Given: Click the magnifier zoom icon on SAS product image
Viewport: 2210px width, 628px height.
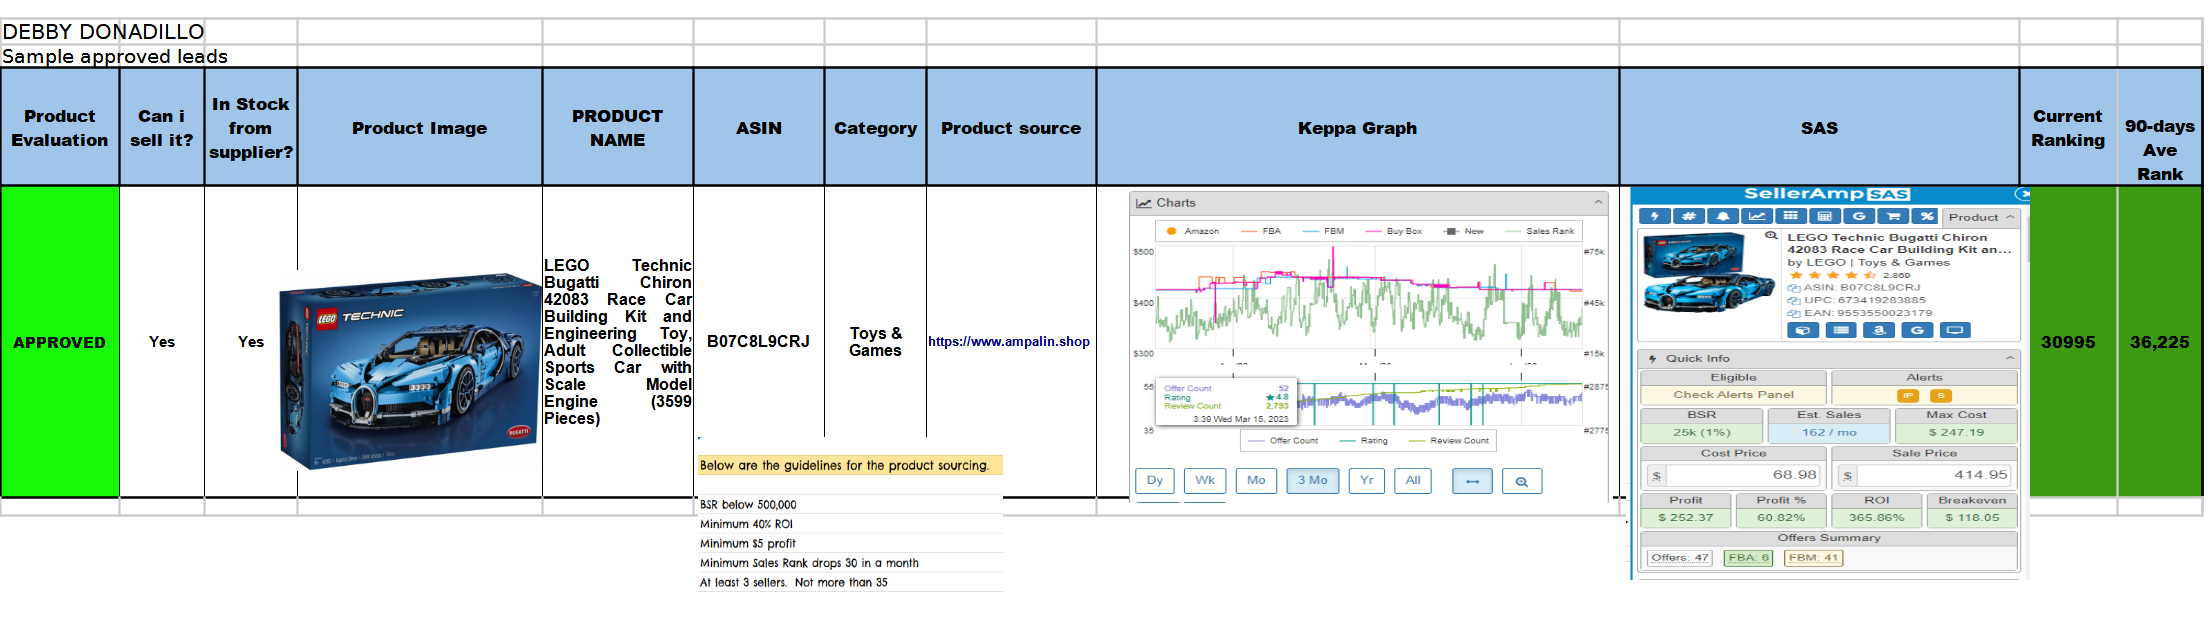Looking at the screenshot, I should (1771, 236).
